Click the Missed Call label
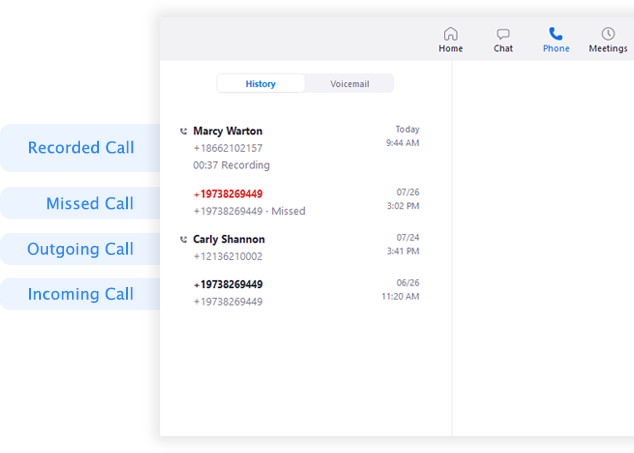This screenshot has width=634, height=453. coord(90,203)
